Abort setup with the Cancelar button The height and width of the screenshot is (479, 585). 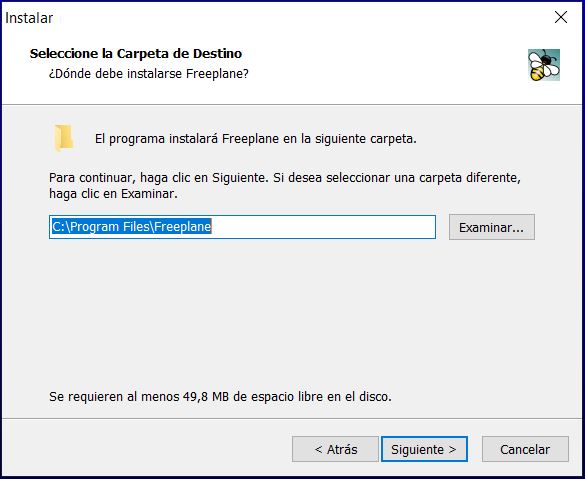[x=525, y=449]
